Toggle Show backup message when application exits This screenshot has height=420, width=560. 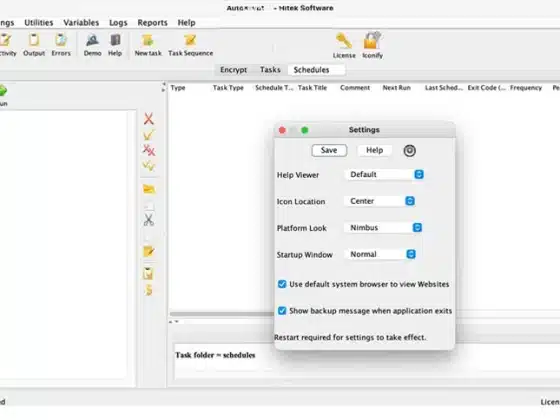(x=282, y=311)
